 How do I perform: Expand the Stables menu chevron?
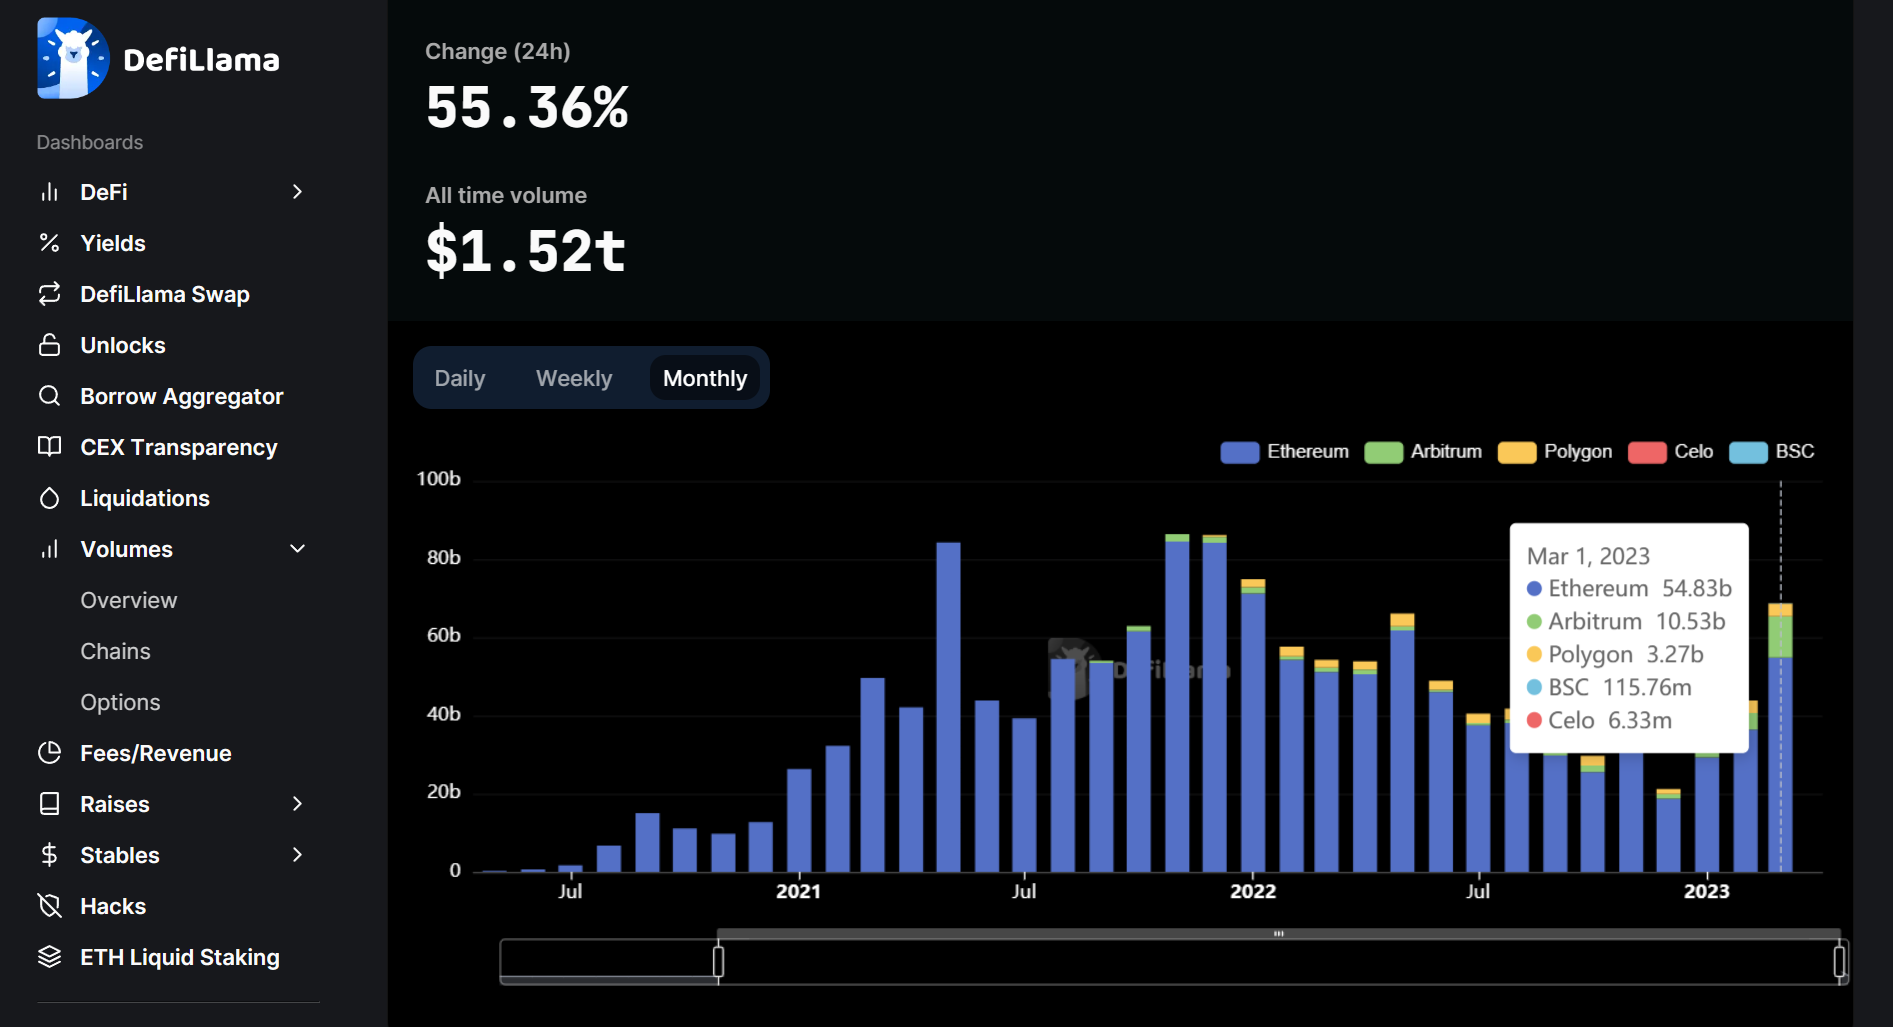(297, 855)
